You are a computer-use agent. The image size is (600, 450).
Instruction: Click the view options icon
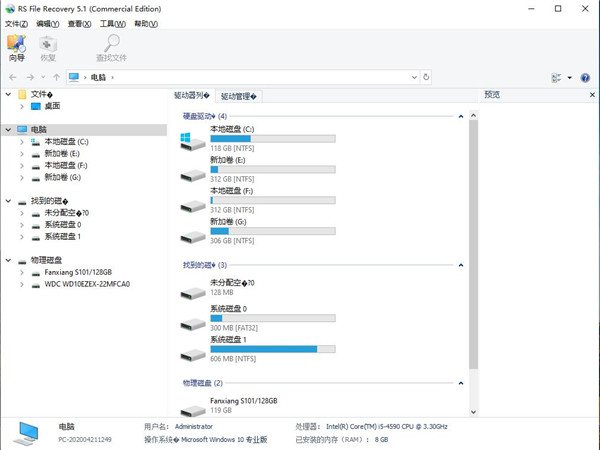(556, 78)
